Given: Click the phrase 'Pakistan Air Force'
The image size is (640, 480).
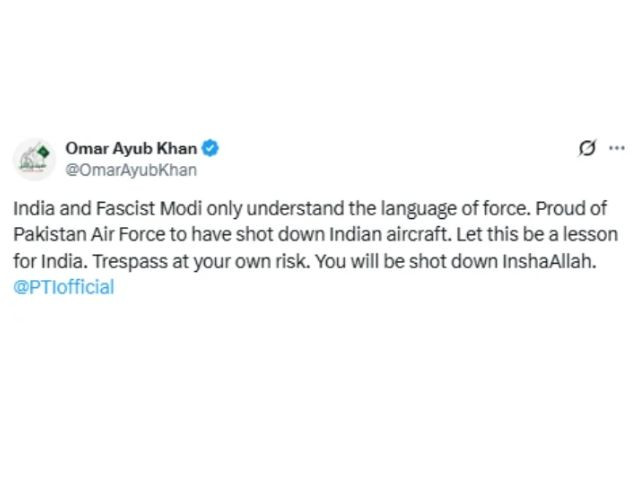Looking at the screenshot, I should (x=89, y=235).
